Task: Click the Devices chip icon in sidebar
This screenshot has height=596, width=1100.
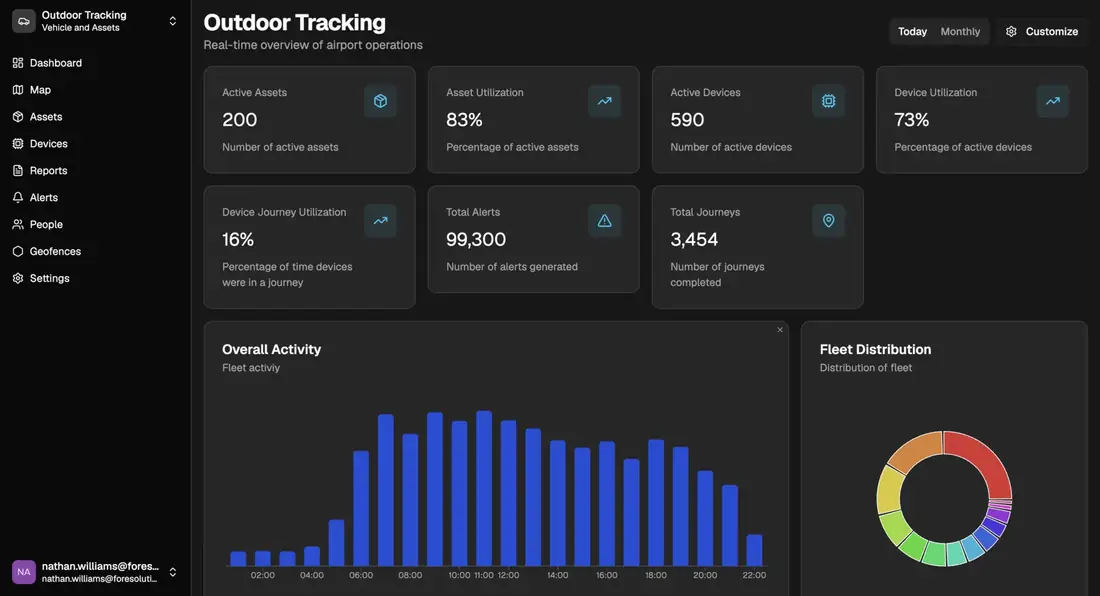Action: click(18, 144)
